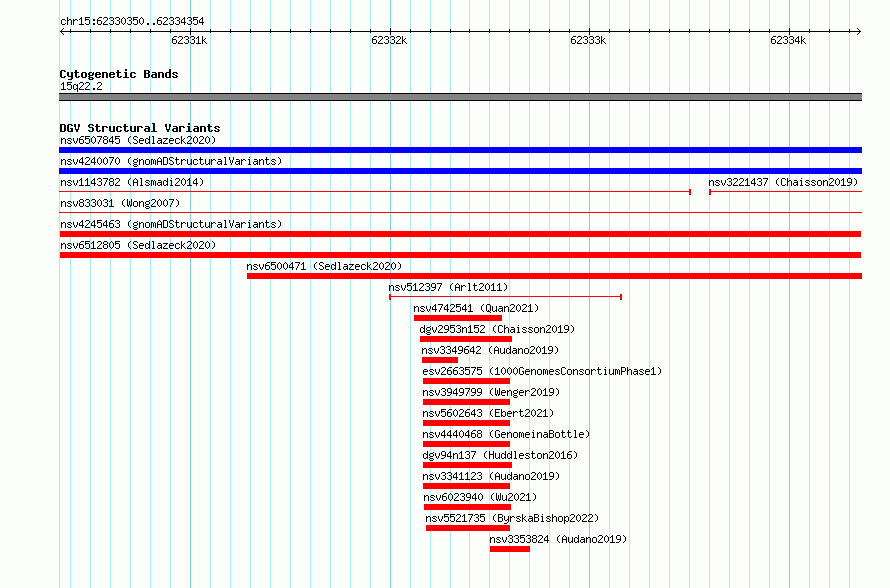This screenshot has width=890, height=588.
Task: Select nsv5521735 (ByrskaBishop2022) label
Action: tap(512, 518)
